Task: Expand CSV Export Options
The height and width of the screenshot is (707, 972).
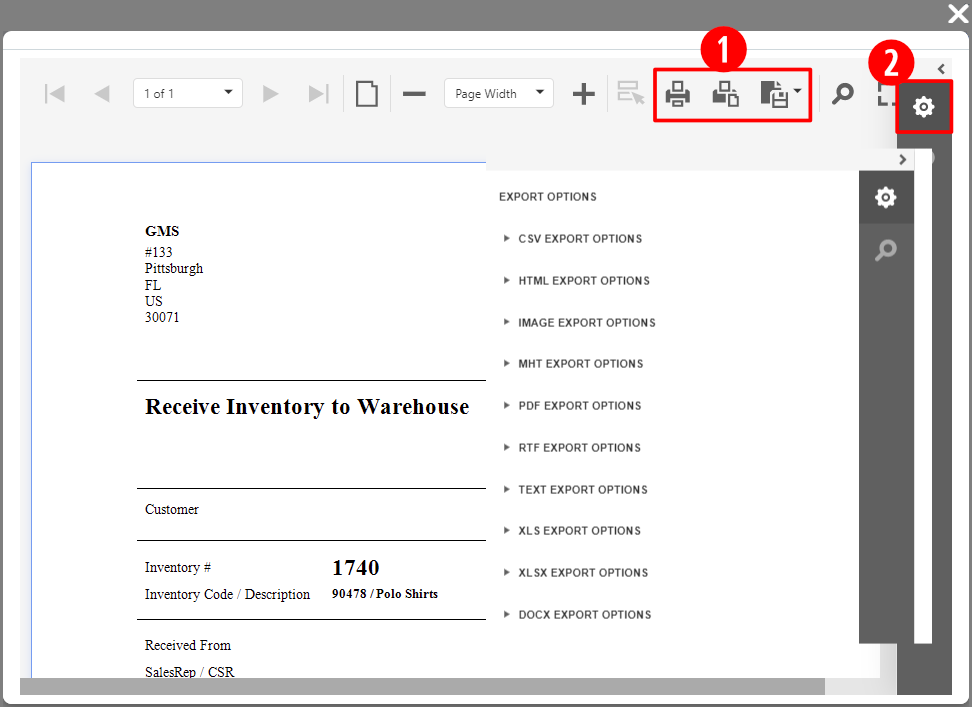Action: coord(579,239)
